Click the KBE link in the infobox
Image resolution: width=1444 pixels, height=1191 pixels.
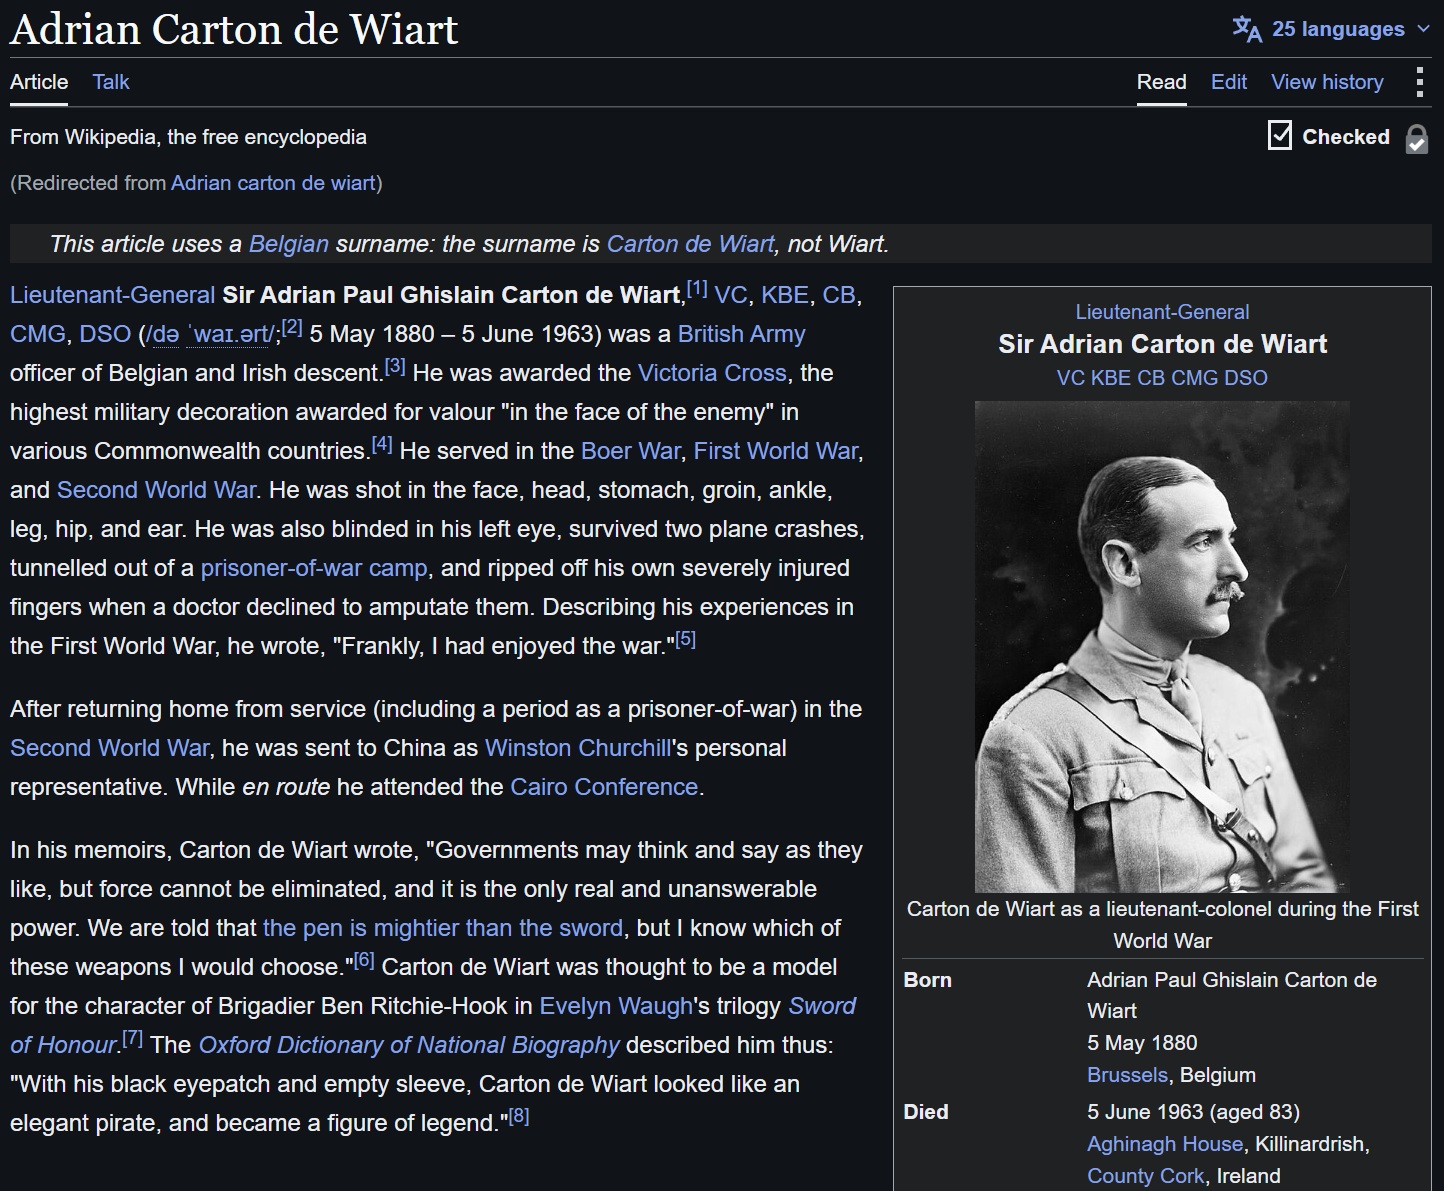point(1111,378)
